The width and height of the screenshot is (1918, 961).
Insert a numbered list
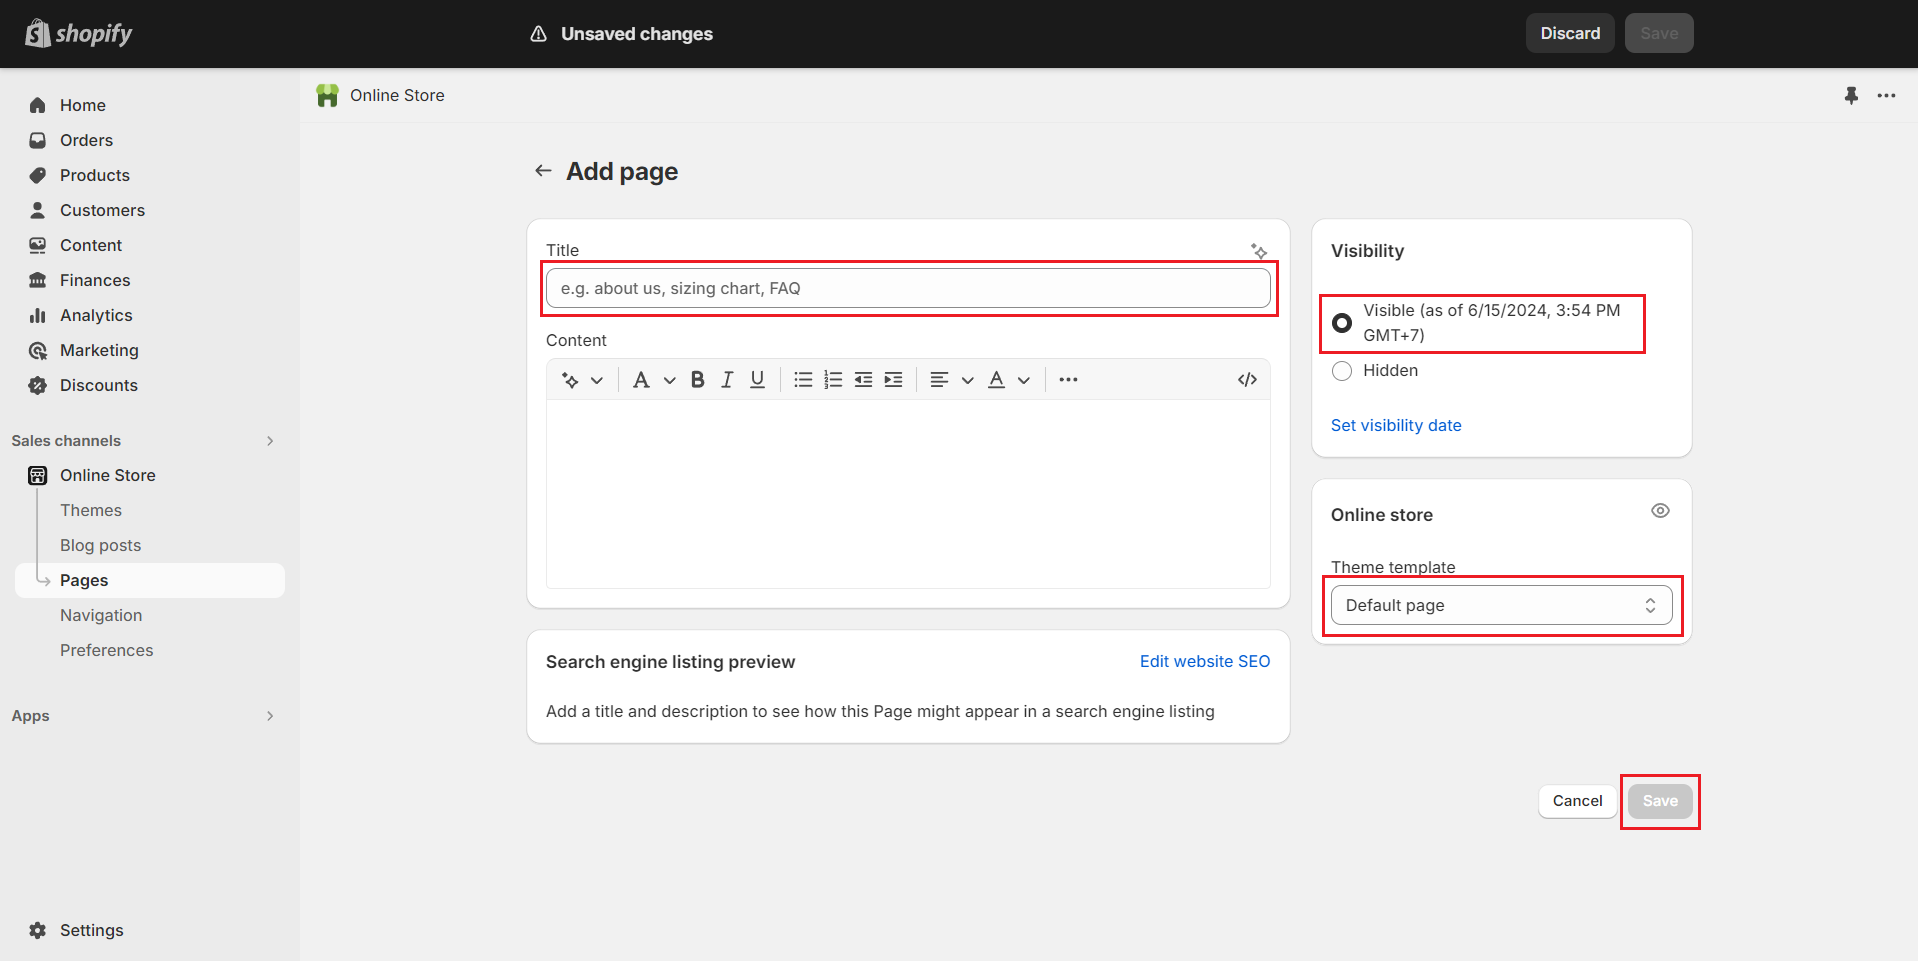coord(833,380)
